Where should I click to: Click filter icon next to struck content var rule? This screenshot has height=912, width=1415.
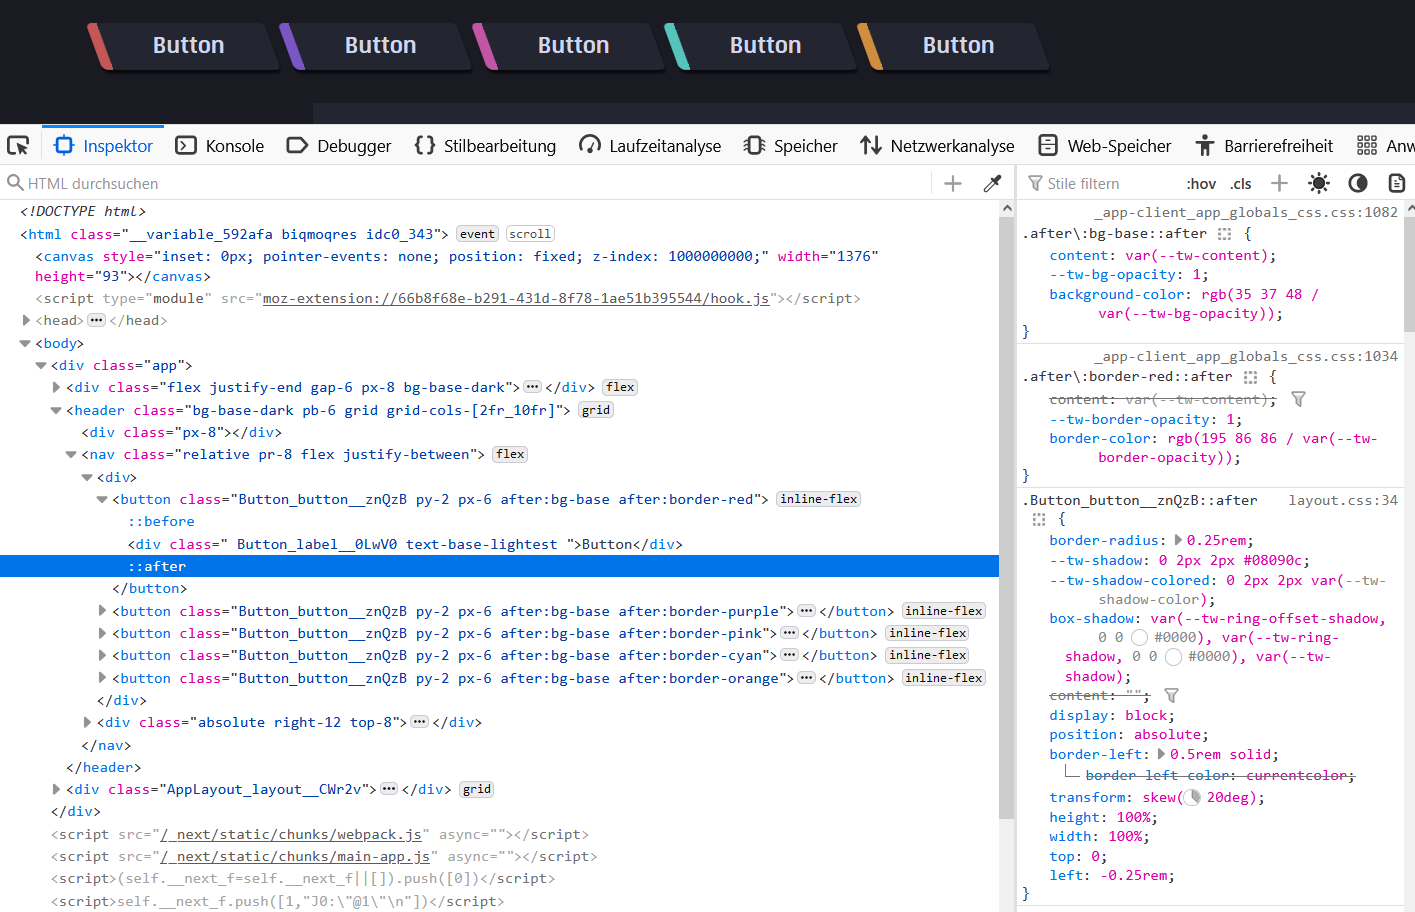coord(1298,399)
